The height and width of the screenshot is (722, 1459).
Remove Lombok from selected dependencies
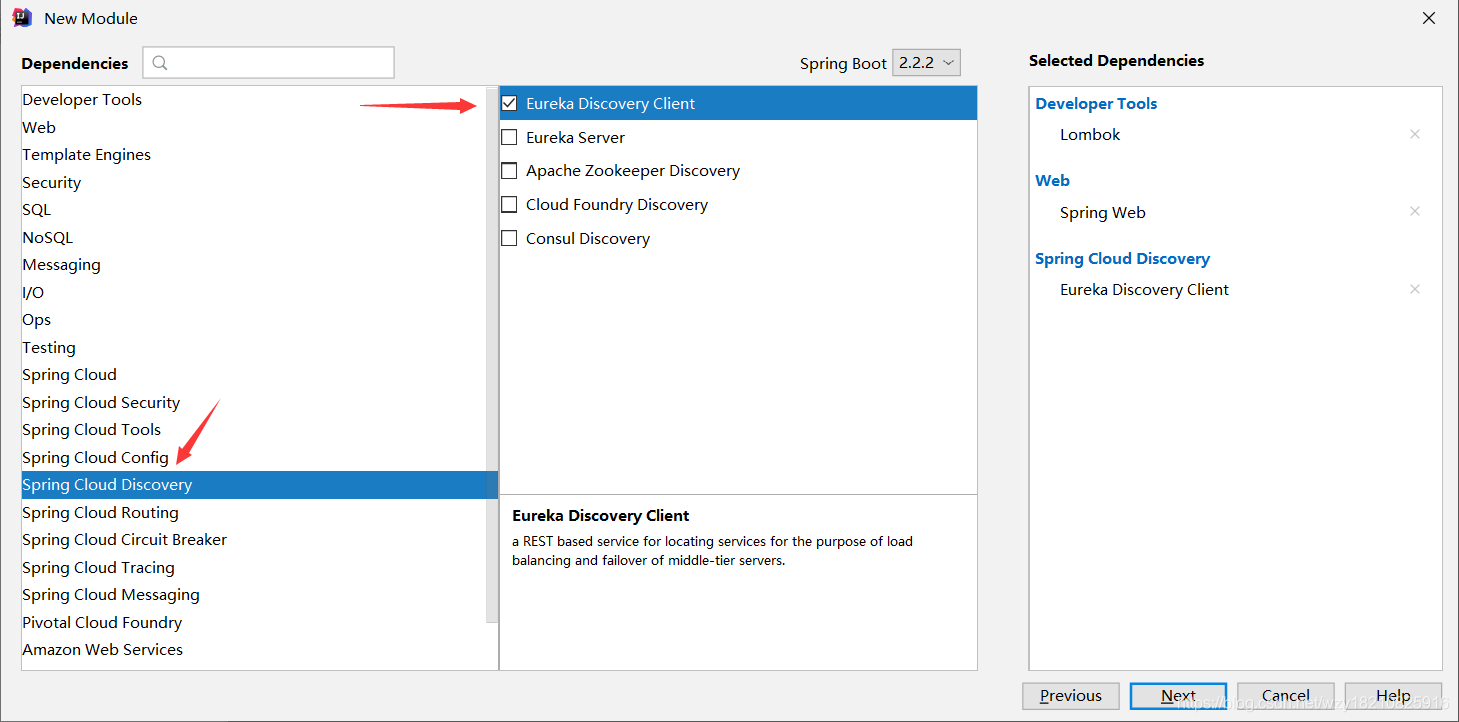(1414, 134)
